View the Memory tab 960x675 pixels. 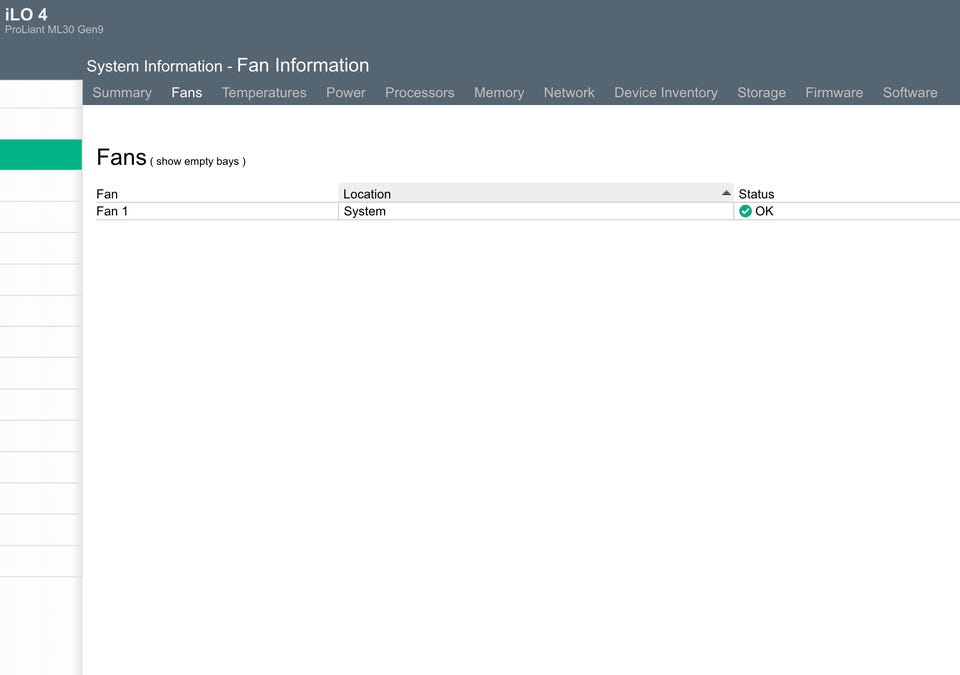click(x=499, y=92)
